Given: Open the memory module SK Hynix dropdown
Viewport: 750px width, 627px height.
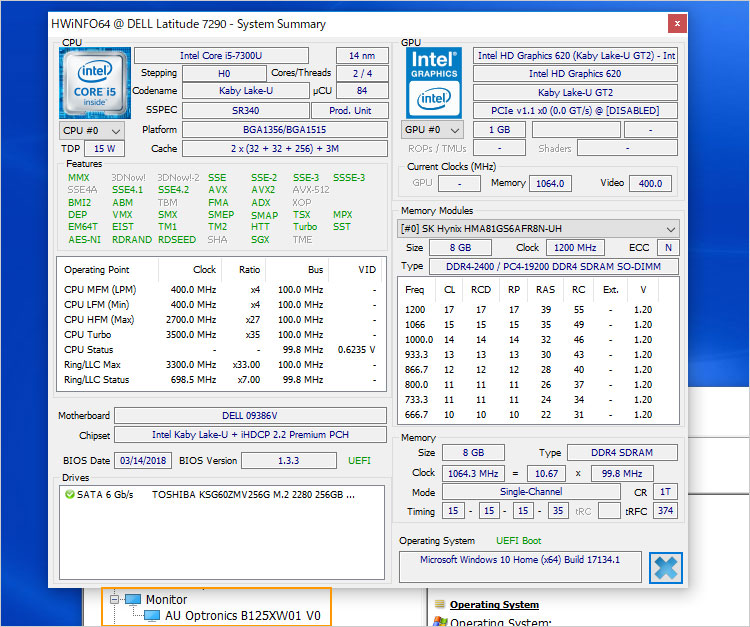Looking at the screenshot, I should [538, 229].
